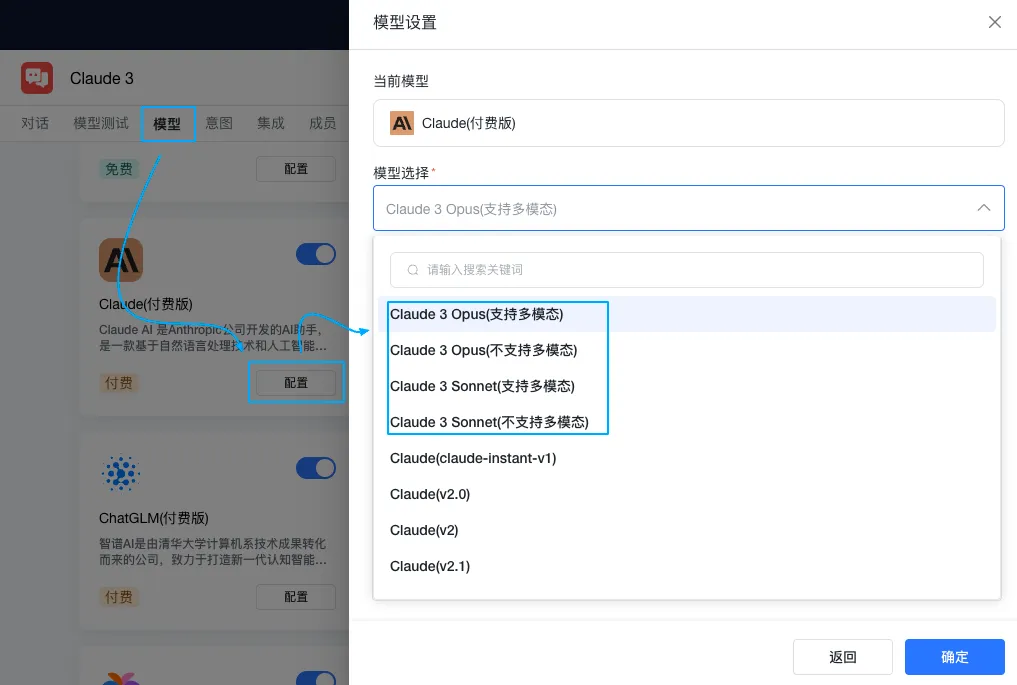Click the Anthropic logo on the Claude(付费版) card

(x=121, y=260)
